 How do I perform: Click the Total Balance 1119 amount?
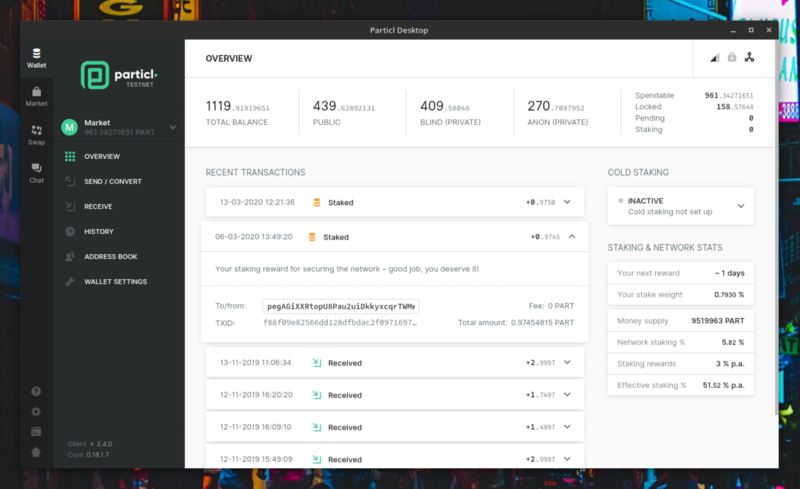pos(238,107)
